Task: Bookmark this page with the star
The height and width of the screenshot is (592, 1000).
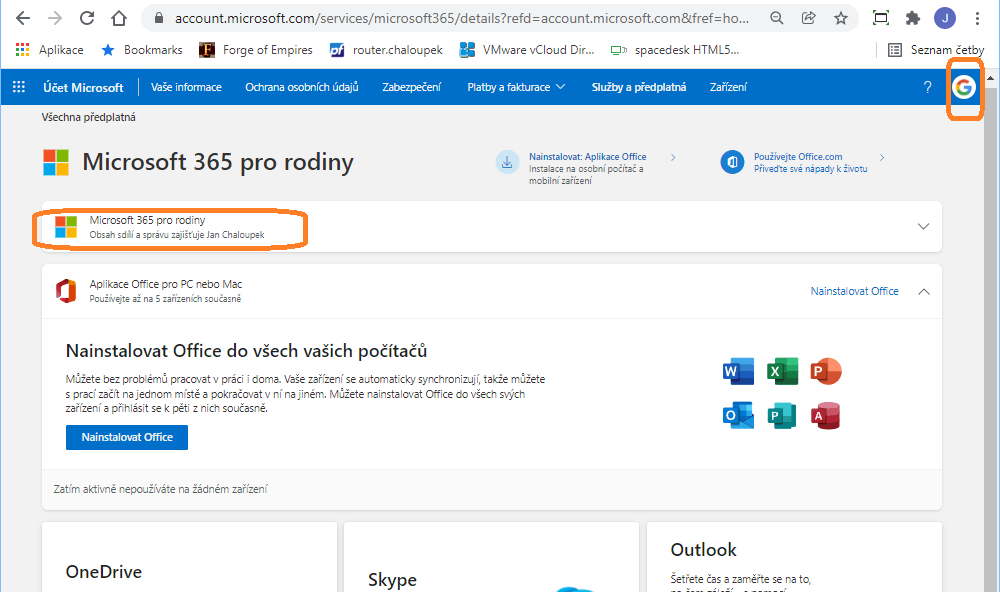Action: [841, 18]
